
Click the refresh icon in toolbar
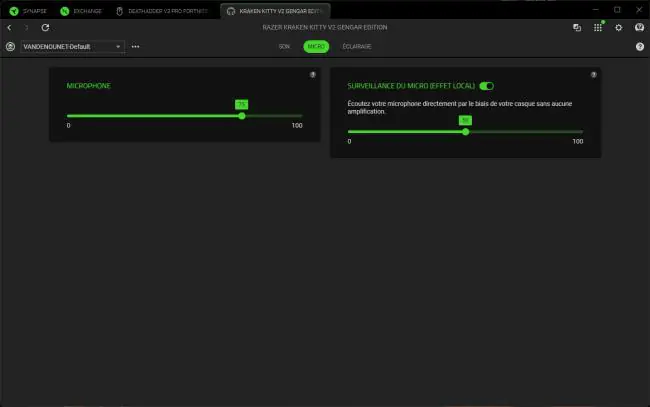click(45, 27)
